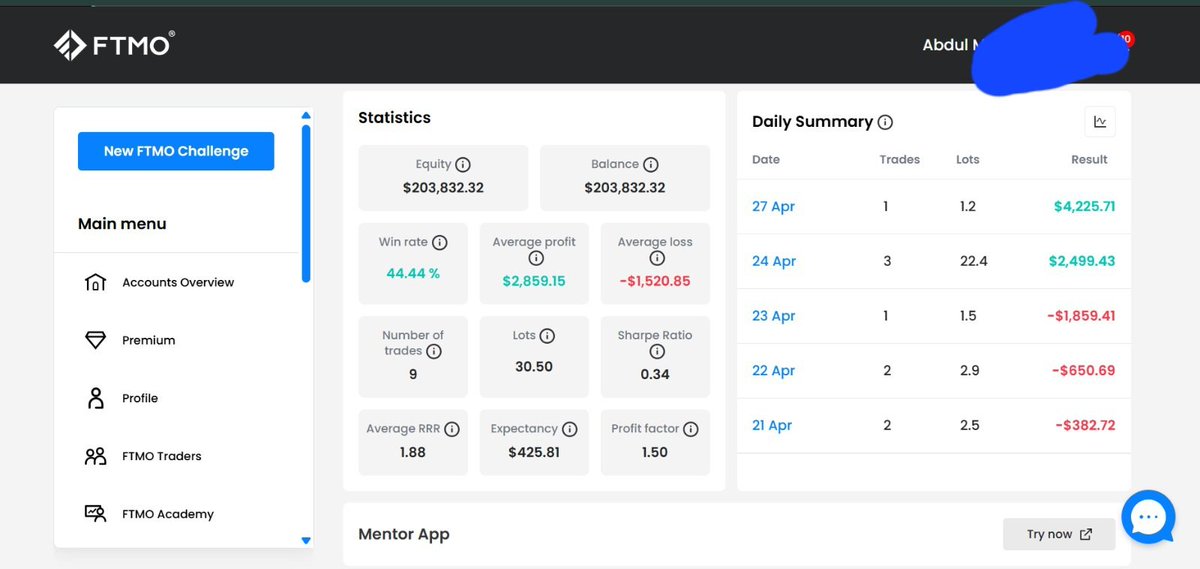1200x569 pixels.
Task: Click the 44.44 % win rate value
Action: click(413, 273)
